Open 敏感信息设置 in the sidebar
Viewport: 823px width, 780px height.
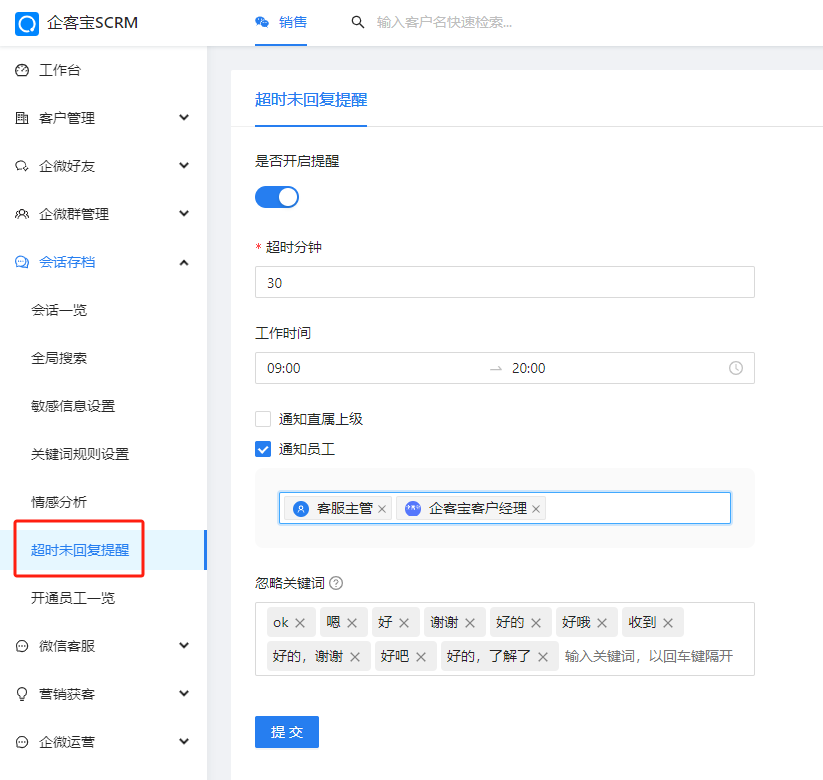73,406
